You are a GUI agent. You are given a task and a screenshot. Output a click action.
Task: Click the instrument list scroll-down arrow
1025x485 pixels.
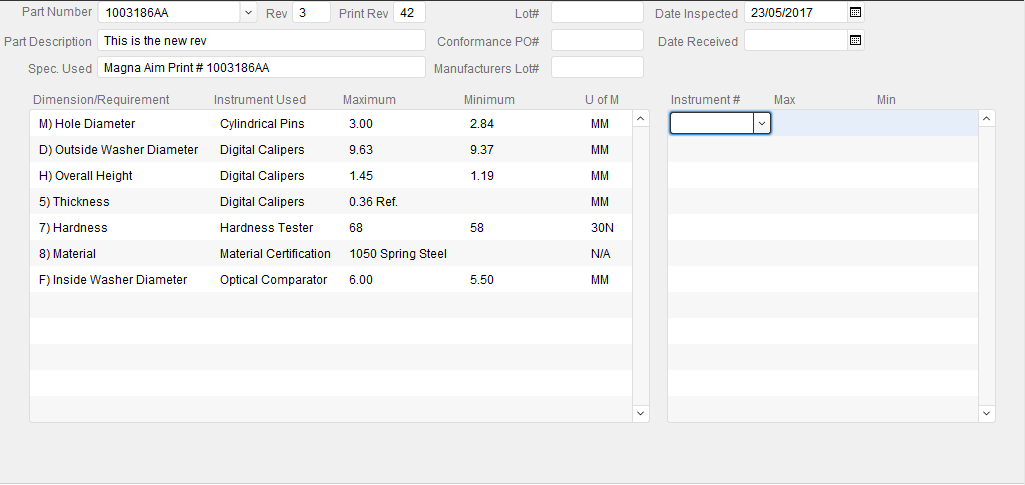pyautogui.click(x=986, y=413)
